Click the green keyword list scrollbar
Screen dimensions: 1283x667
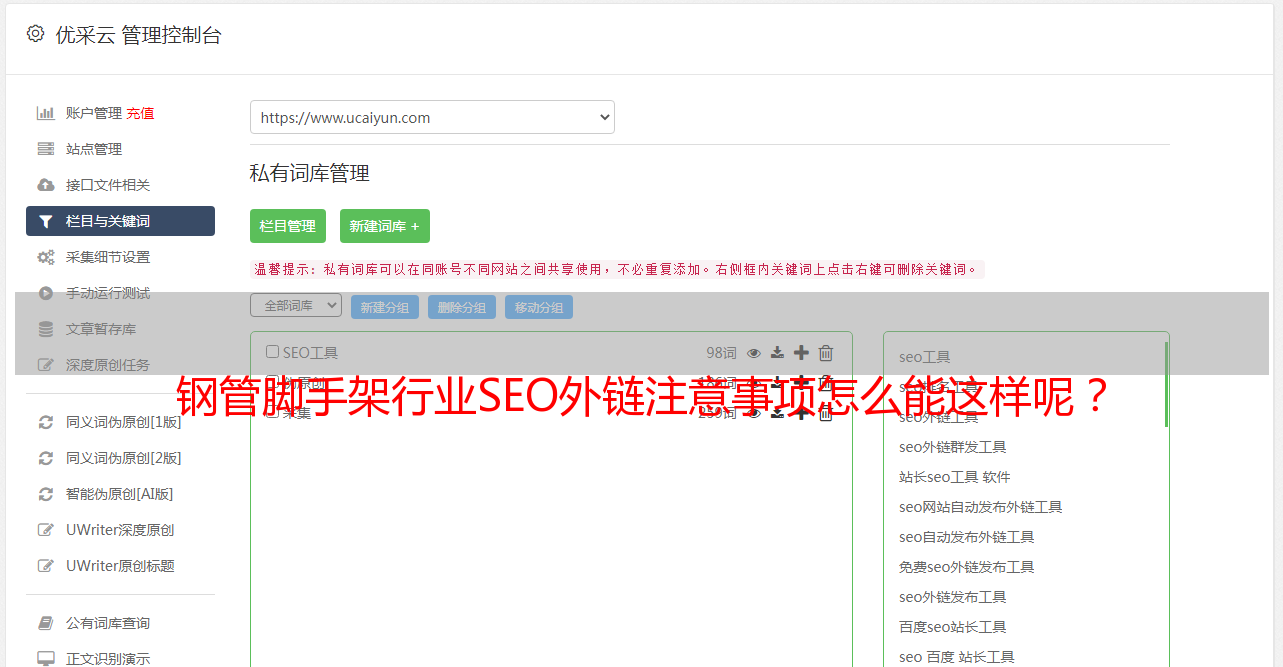1166,384
